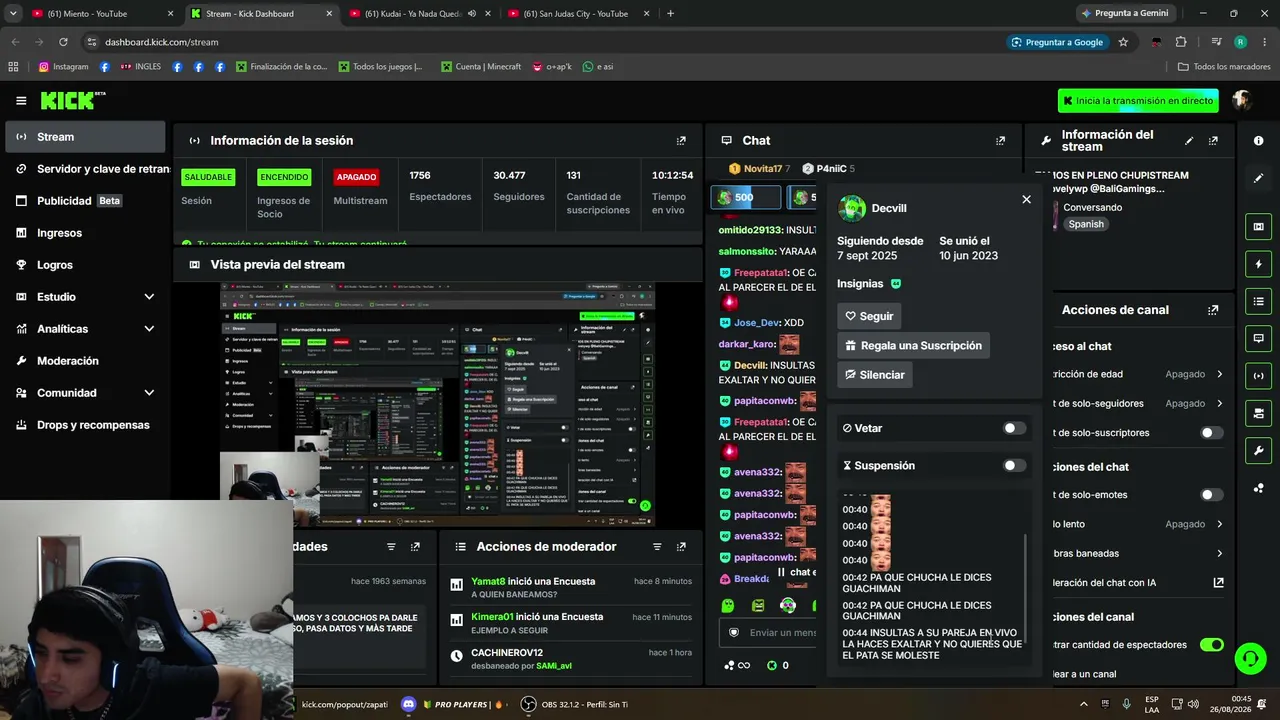Toggle the Suspensión switch for Decvill

1014,465
